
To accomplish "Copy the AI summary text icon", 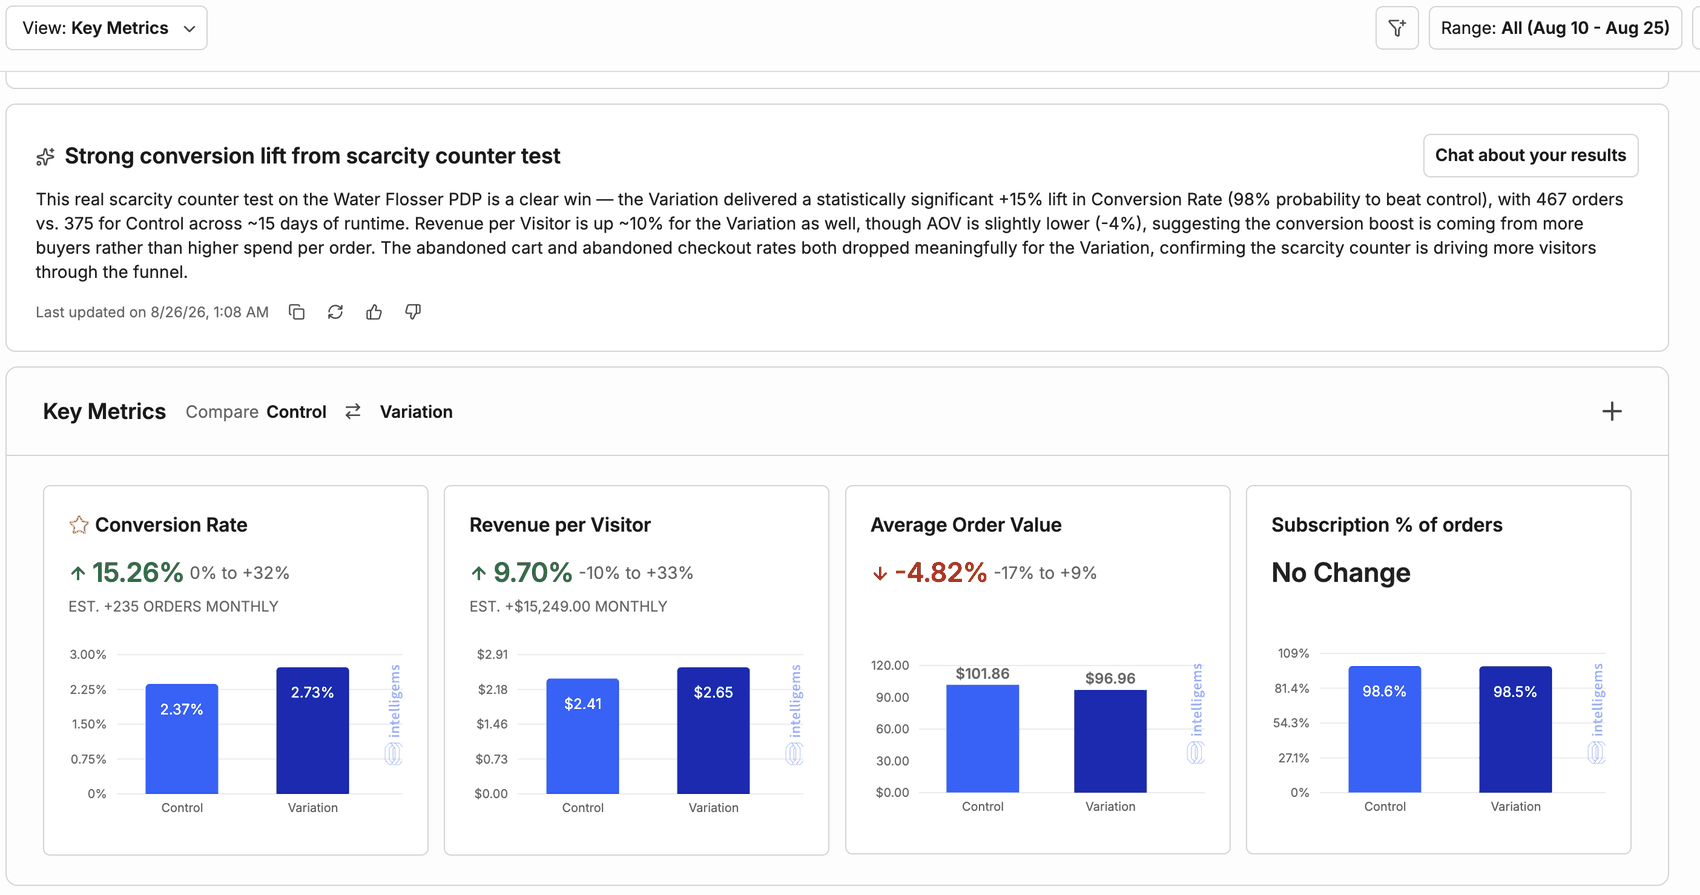I will (297, 312).
